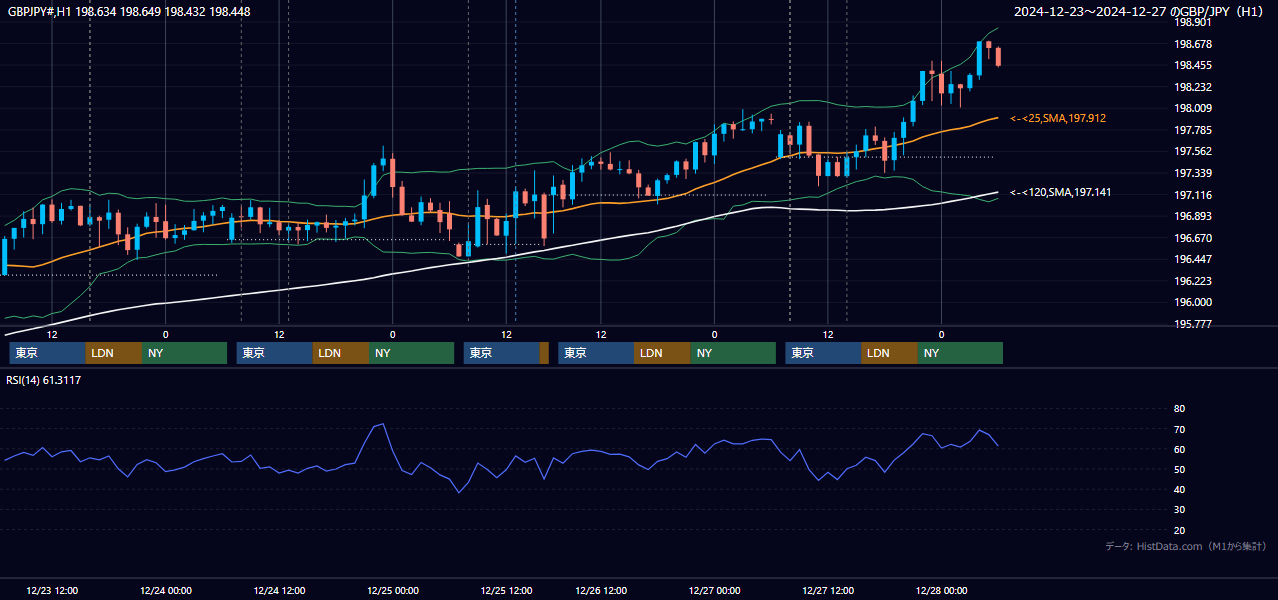Click the 東京 box followed by short LDN stub

tap(501, 353)
